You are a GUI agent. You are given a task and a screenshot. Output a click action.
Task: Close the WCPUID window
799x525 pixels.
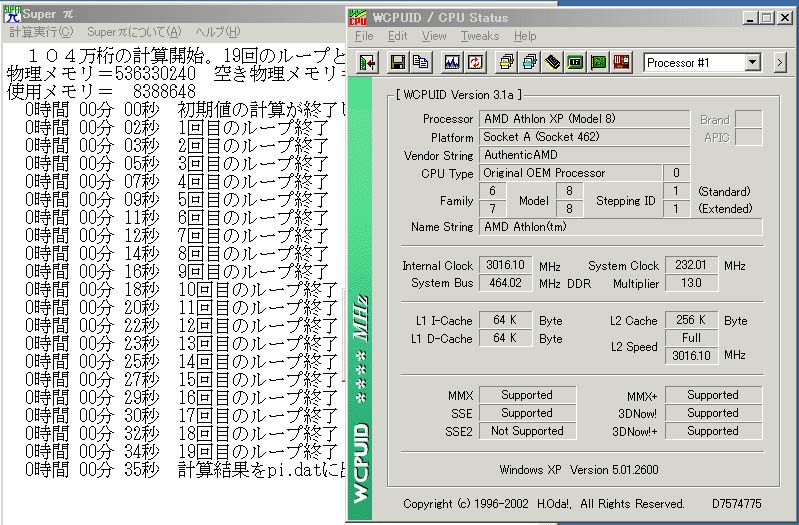(785, 18)
